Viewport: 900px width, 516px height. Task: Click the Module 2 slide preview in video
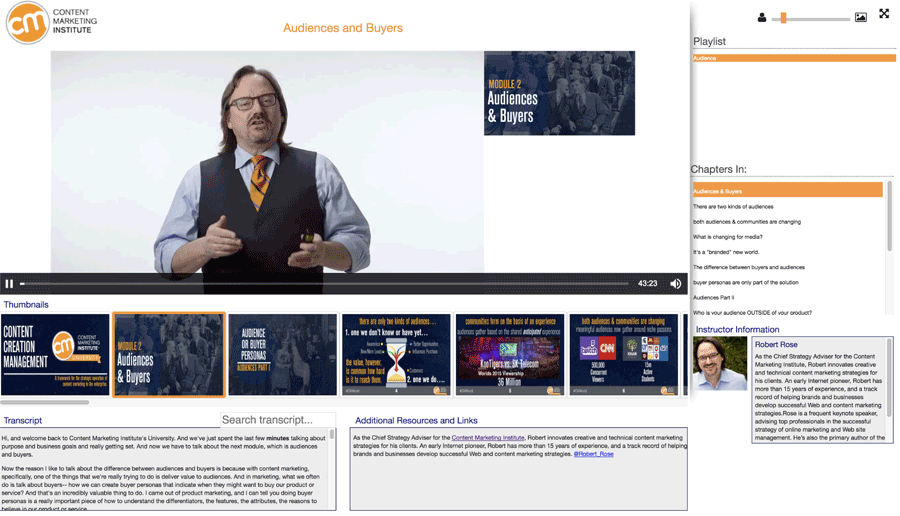point(559,93)
